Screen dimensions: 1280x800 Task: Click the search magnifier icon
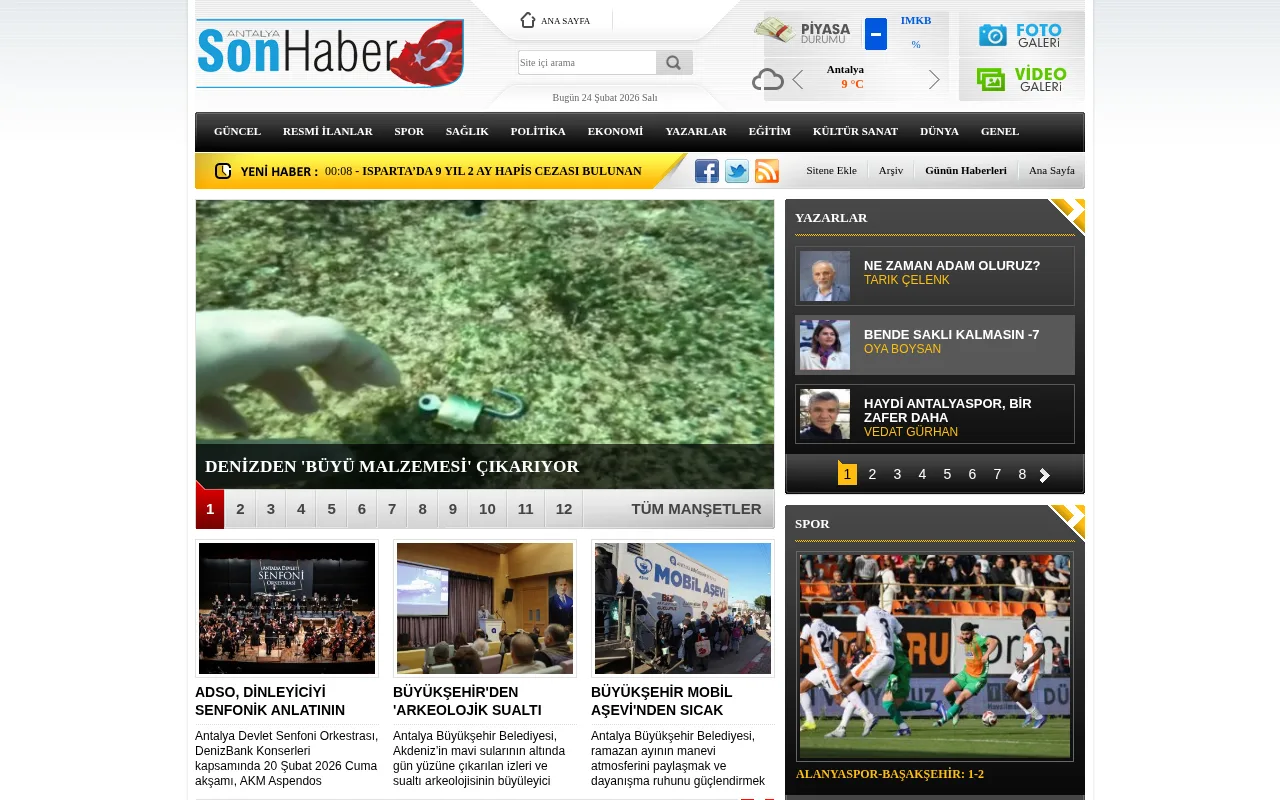click(x=673, y=62)
